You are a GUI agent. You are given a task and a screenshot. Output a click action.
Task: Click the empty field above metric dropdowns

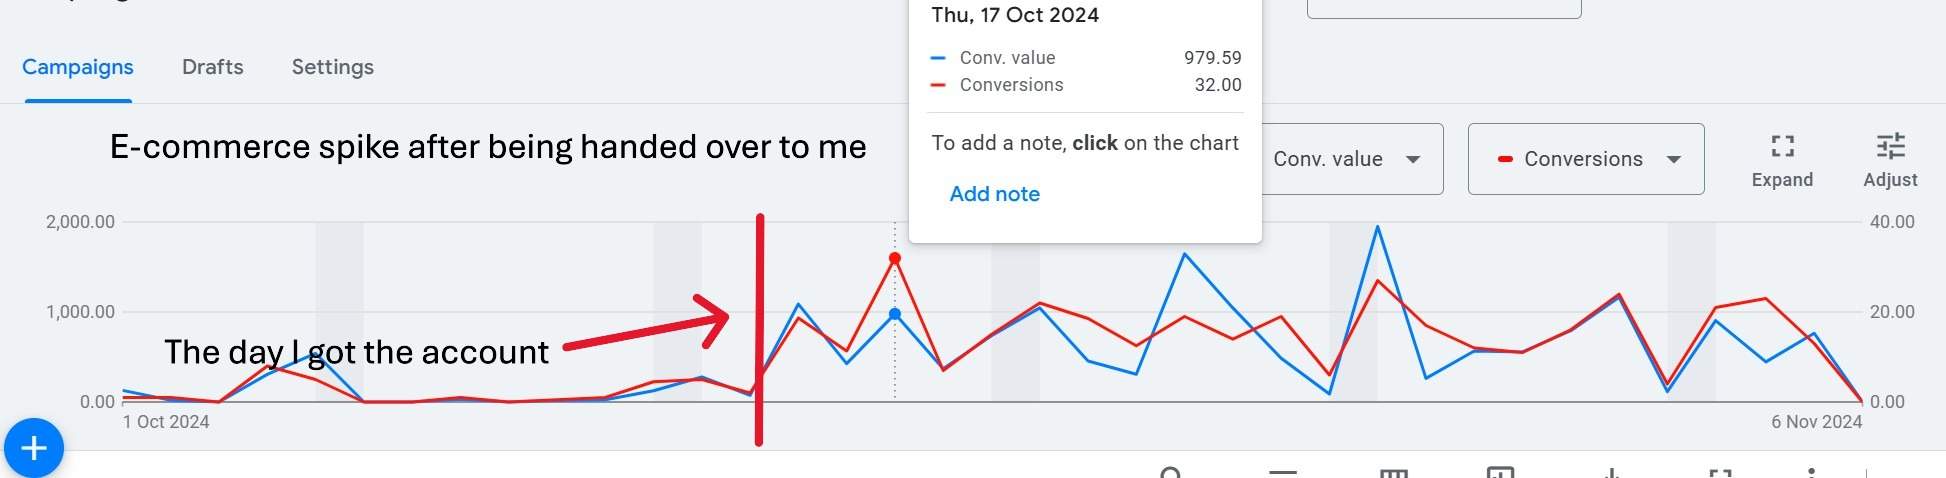(1444, 8)
